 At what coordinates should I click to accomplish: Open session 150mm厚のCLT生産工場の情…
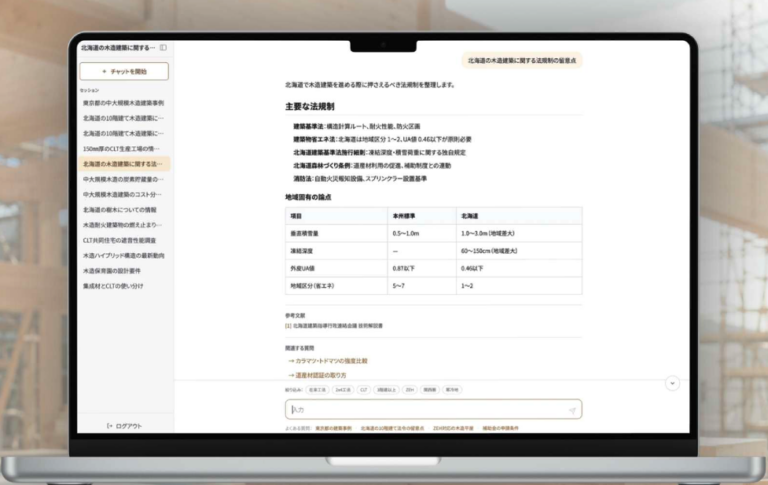point(123,148)
